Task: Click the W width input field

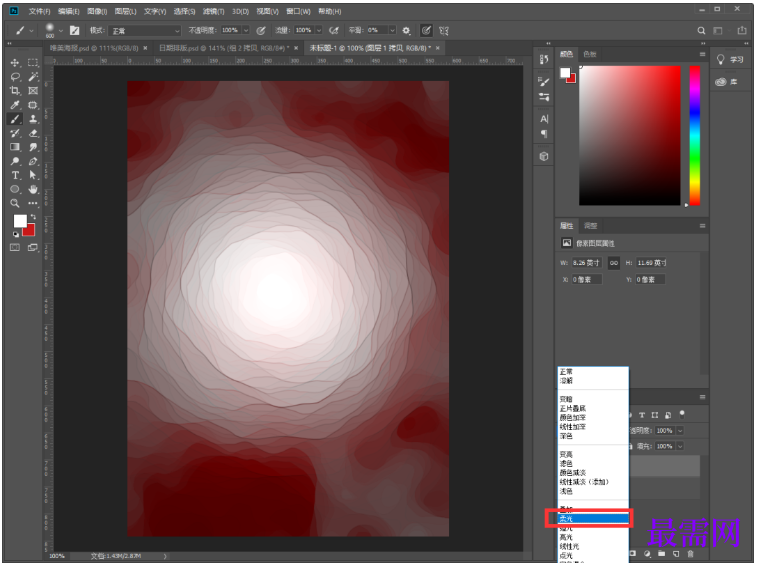Action: 587,263
